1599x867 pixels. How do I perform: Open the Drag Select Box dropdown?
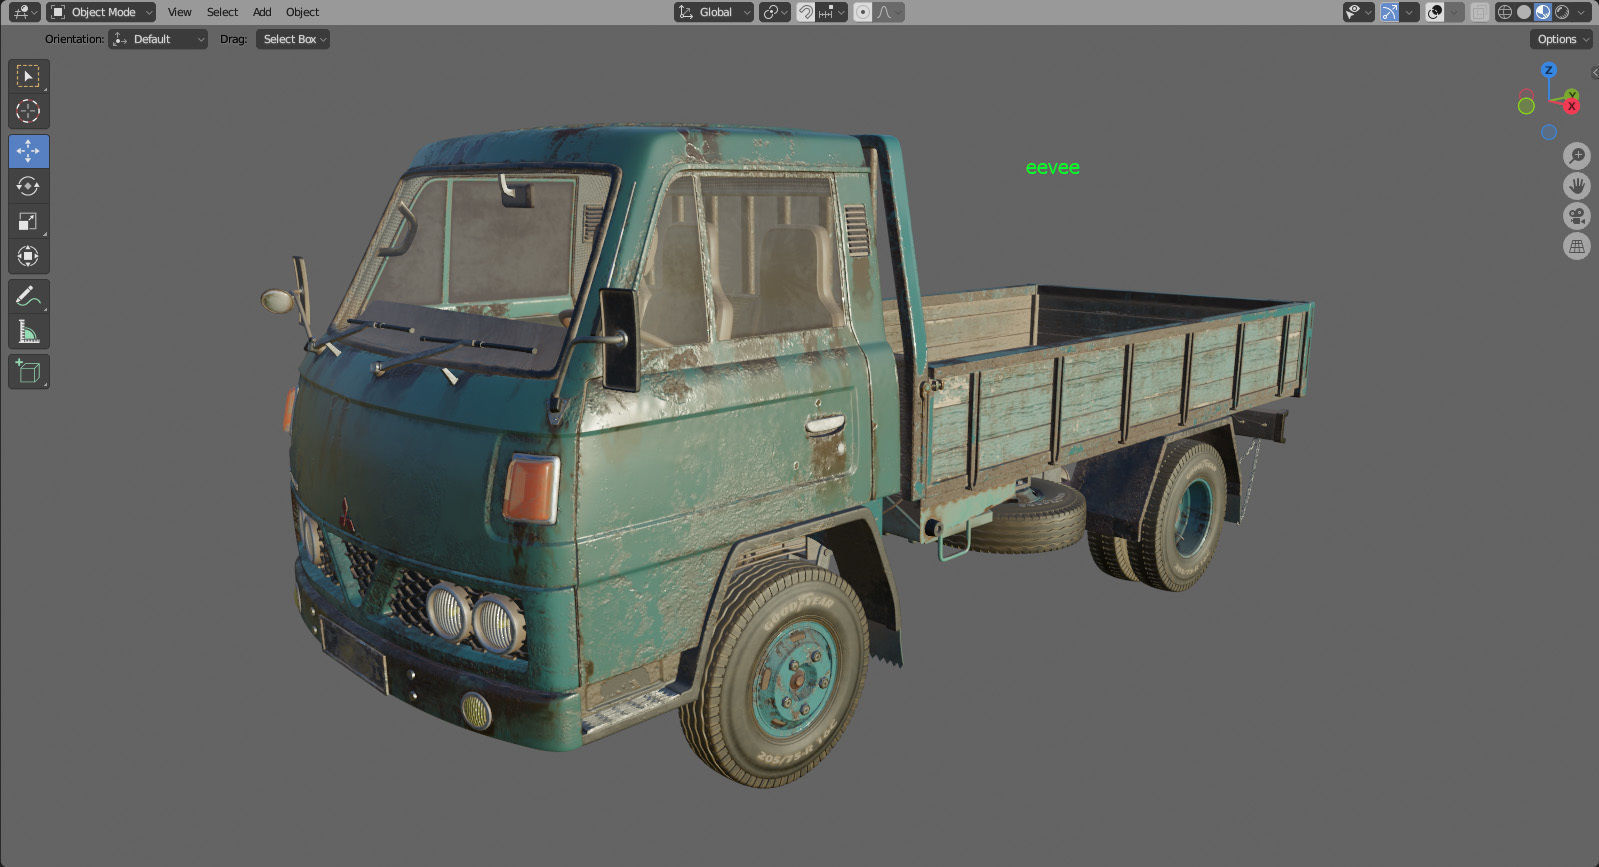pos(292,39)
